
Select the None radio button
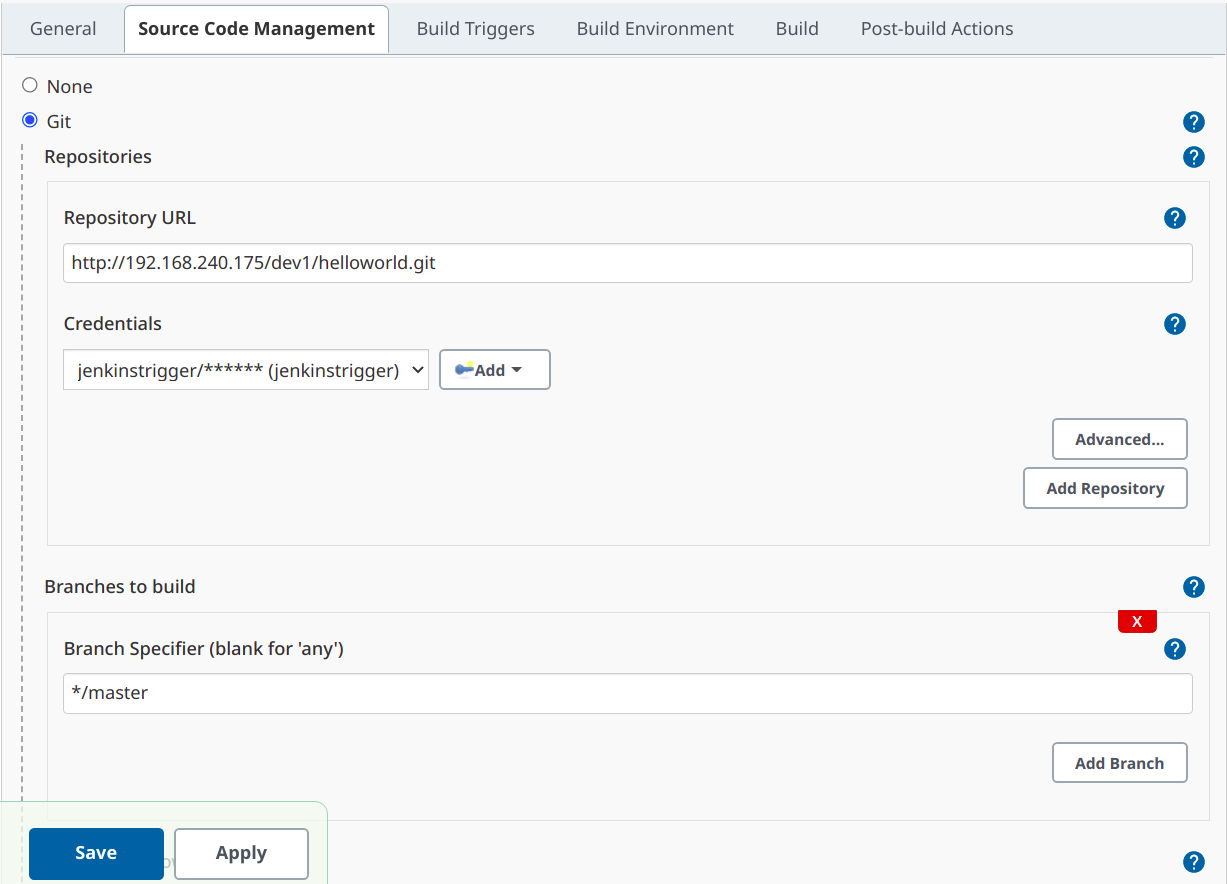(x=29, y=85)
